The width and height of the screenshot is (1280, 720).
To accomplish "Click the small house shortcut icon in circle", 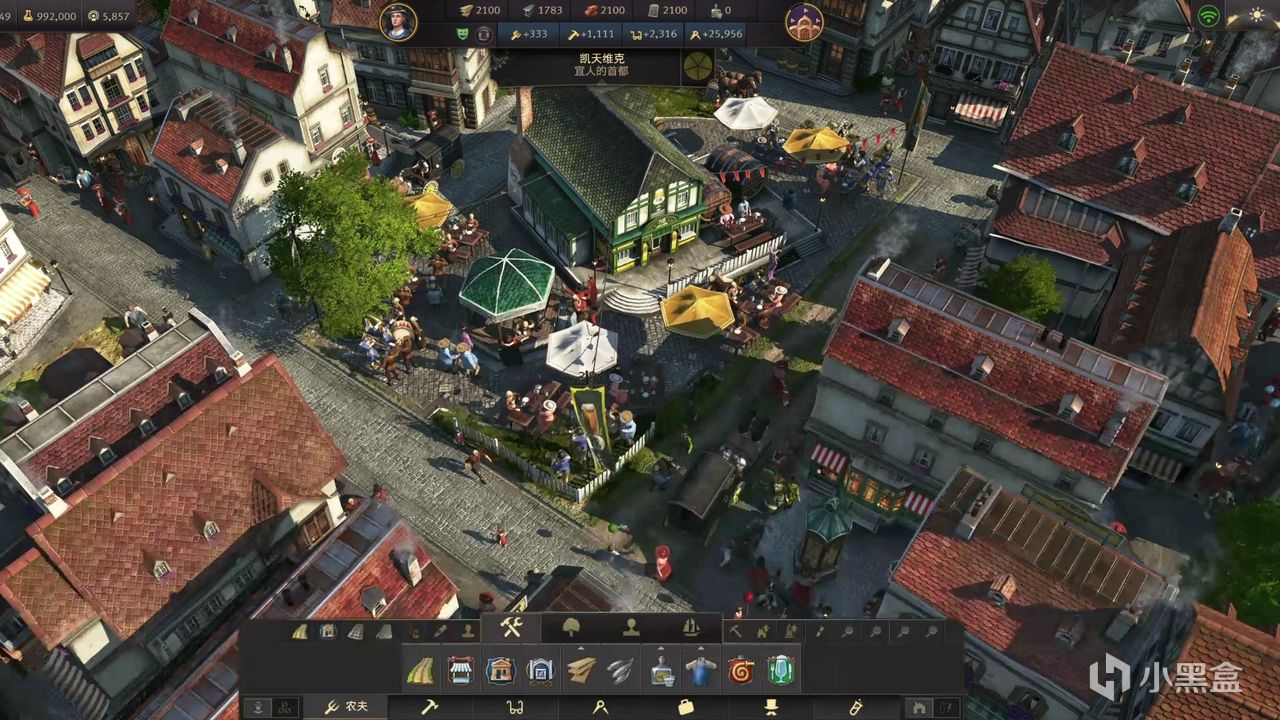I will tap(328, 631).
